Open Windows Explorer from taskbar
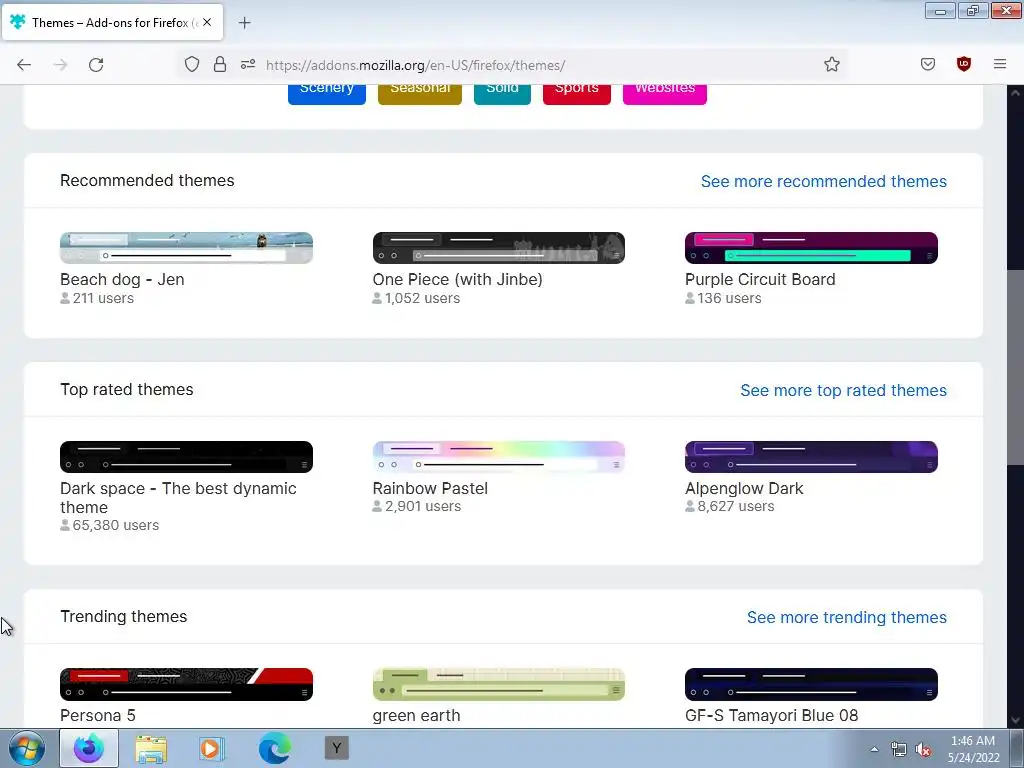Image resolution: width=1024 pixels, height=768 pixels. 151,748
